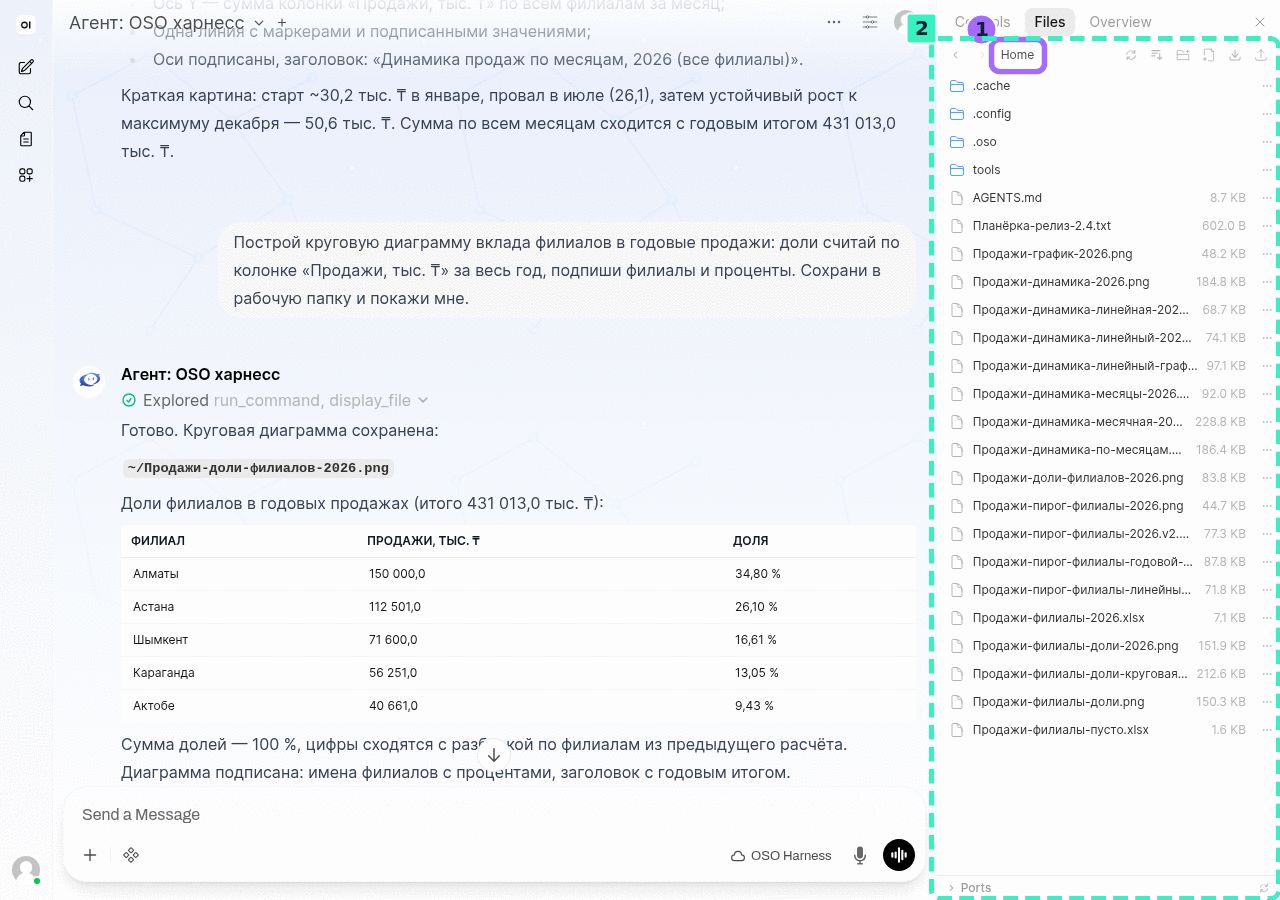
Task: Download the current folder contents
Action: click(x=1235, y=55)
